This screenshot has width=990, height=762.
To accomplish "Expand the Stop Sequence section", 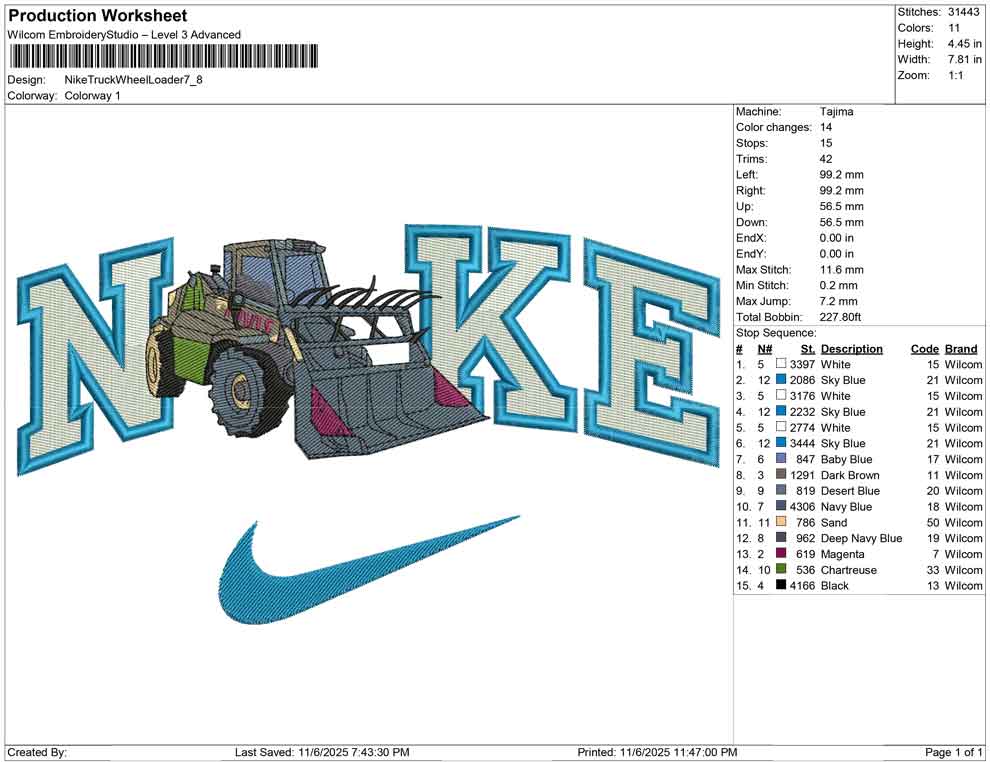I will point(775,333).
